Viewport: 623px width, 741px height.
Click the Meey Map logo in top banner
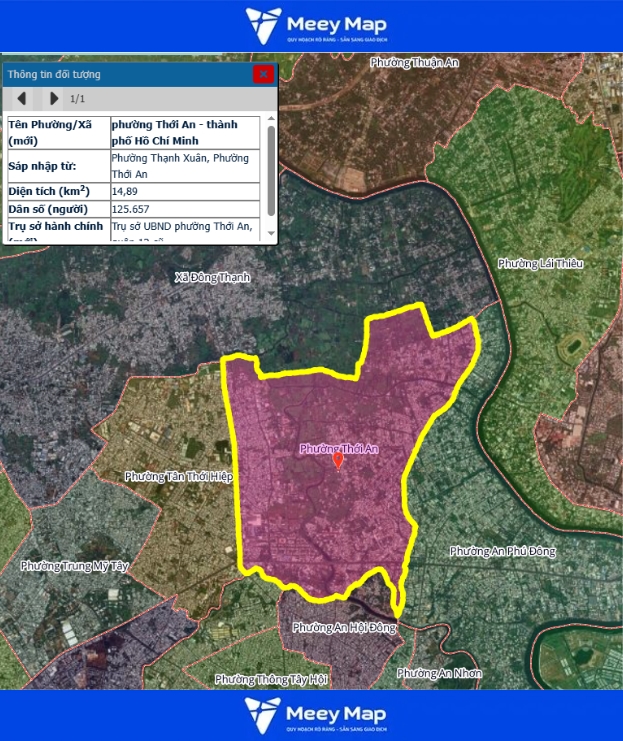pos(311,25)
